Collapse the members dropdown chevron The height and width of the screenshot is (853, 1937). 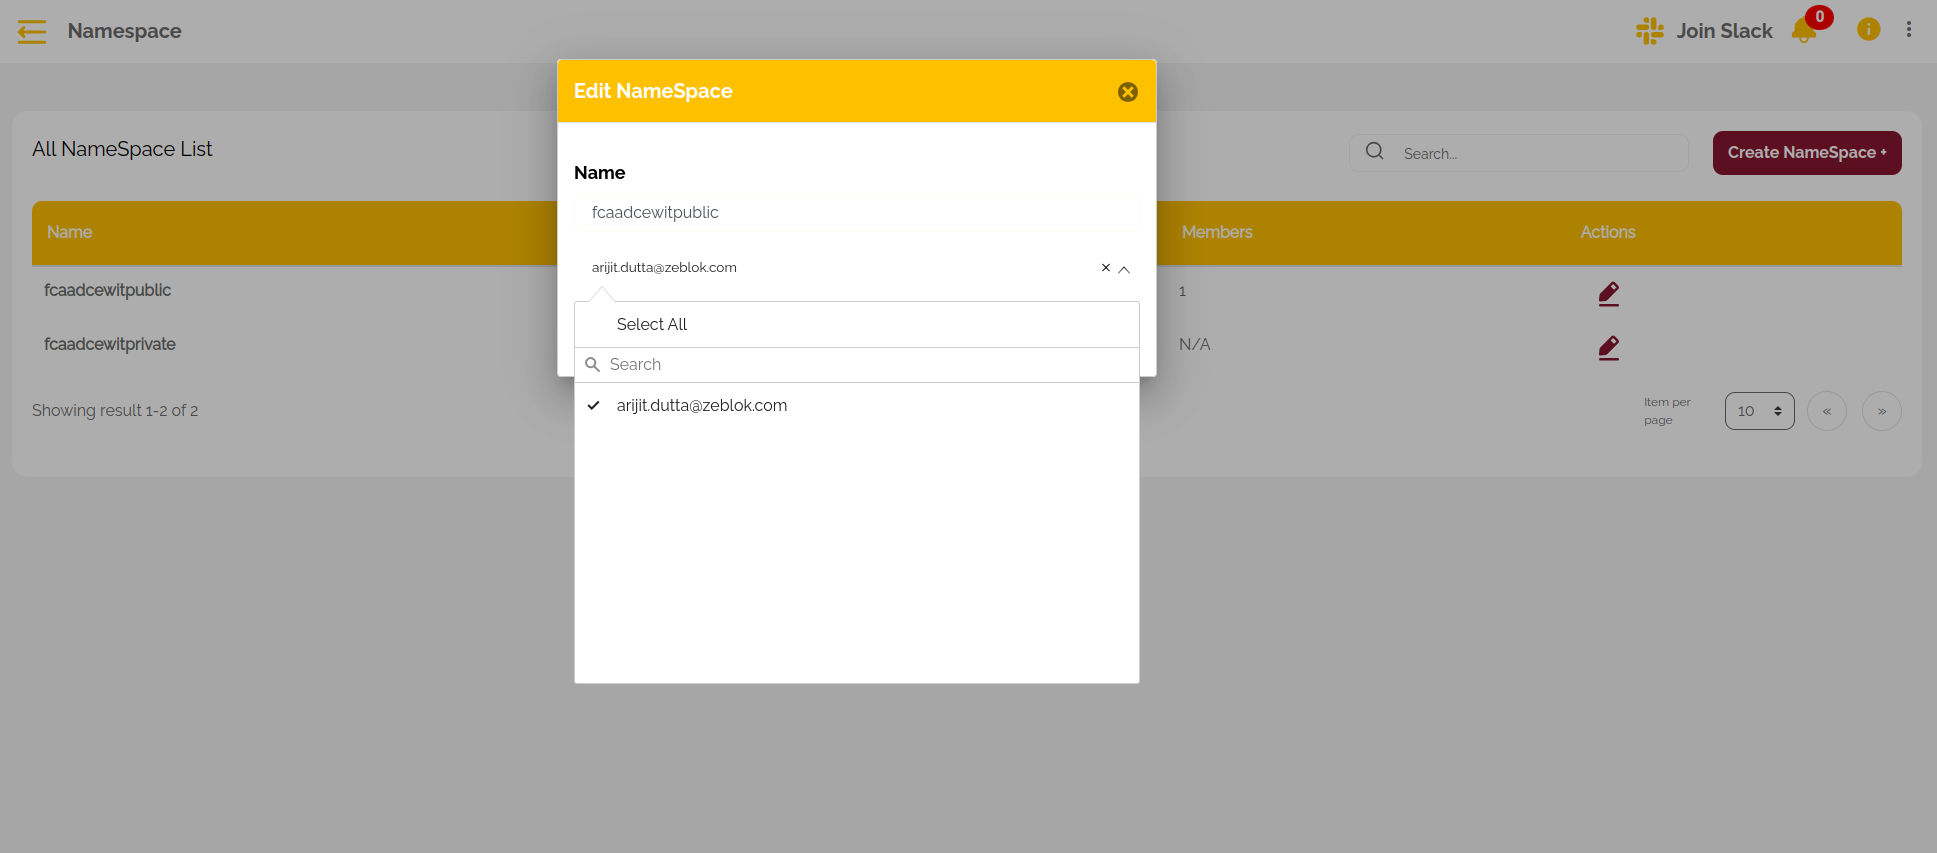click(x=1124, y=269)
